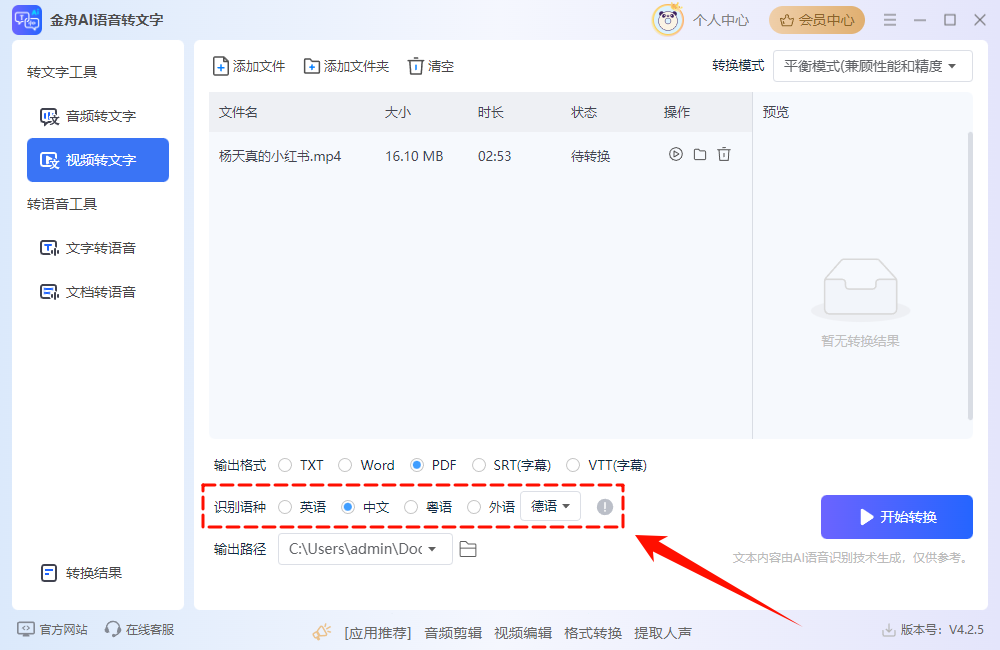Screen dimensions: 1000x650
Task: Click the 开始转换 start conversion button
Action: coord(896,517)
